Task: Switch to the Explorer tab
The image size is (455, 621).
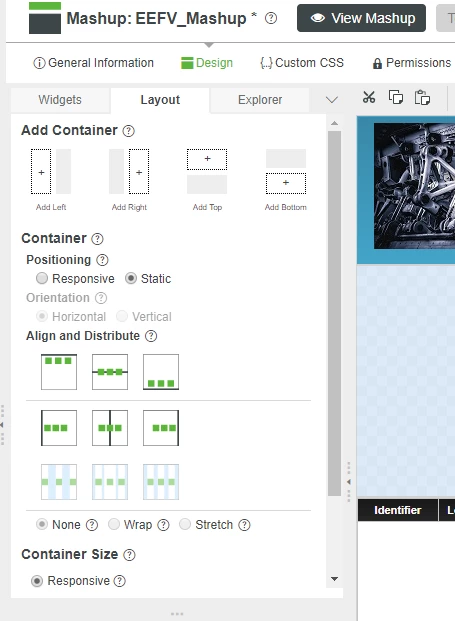Action: pyautogui.click(x=260, y=100)
